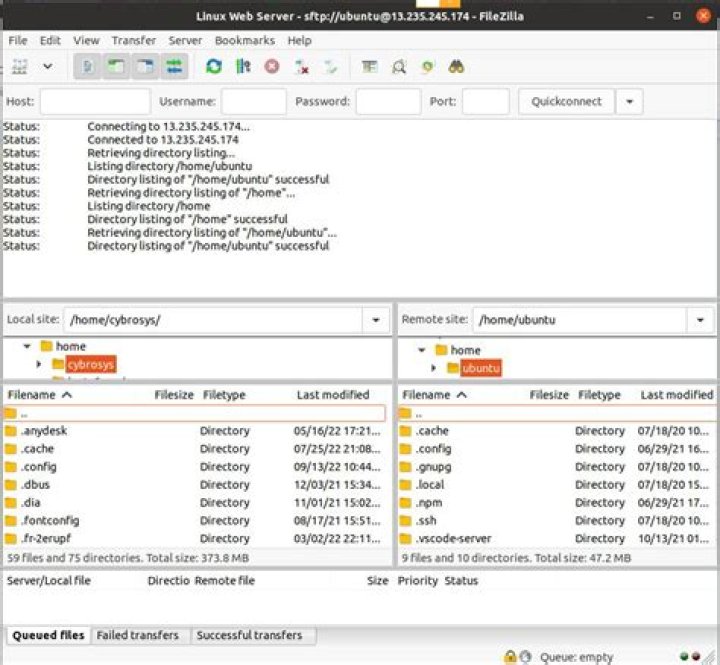Toggle message log display button

pyautogui.click(x=87, y=67)
